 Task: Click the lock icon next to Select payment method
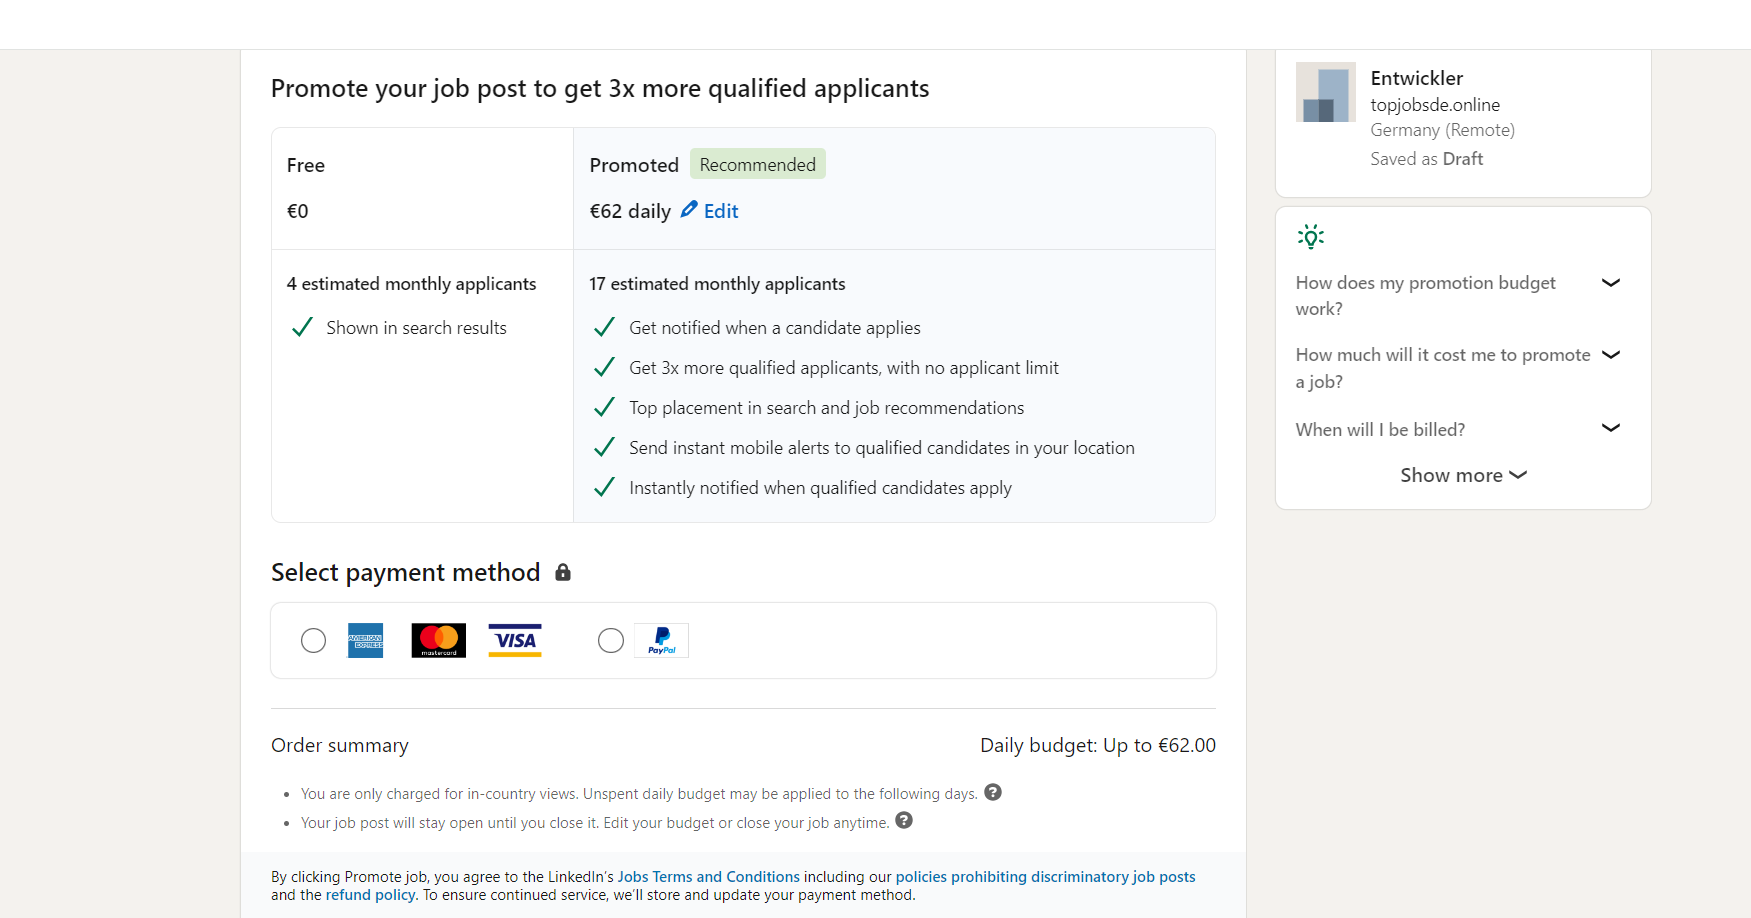pyautogui.click(x=563, y=572)
